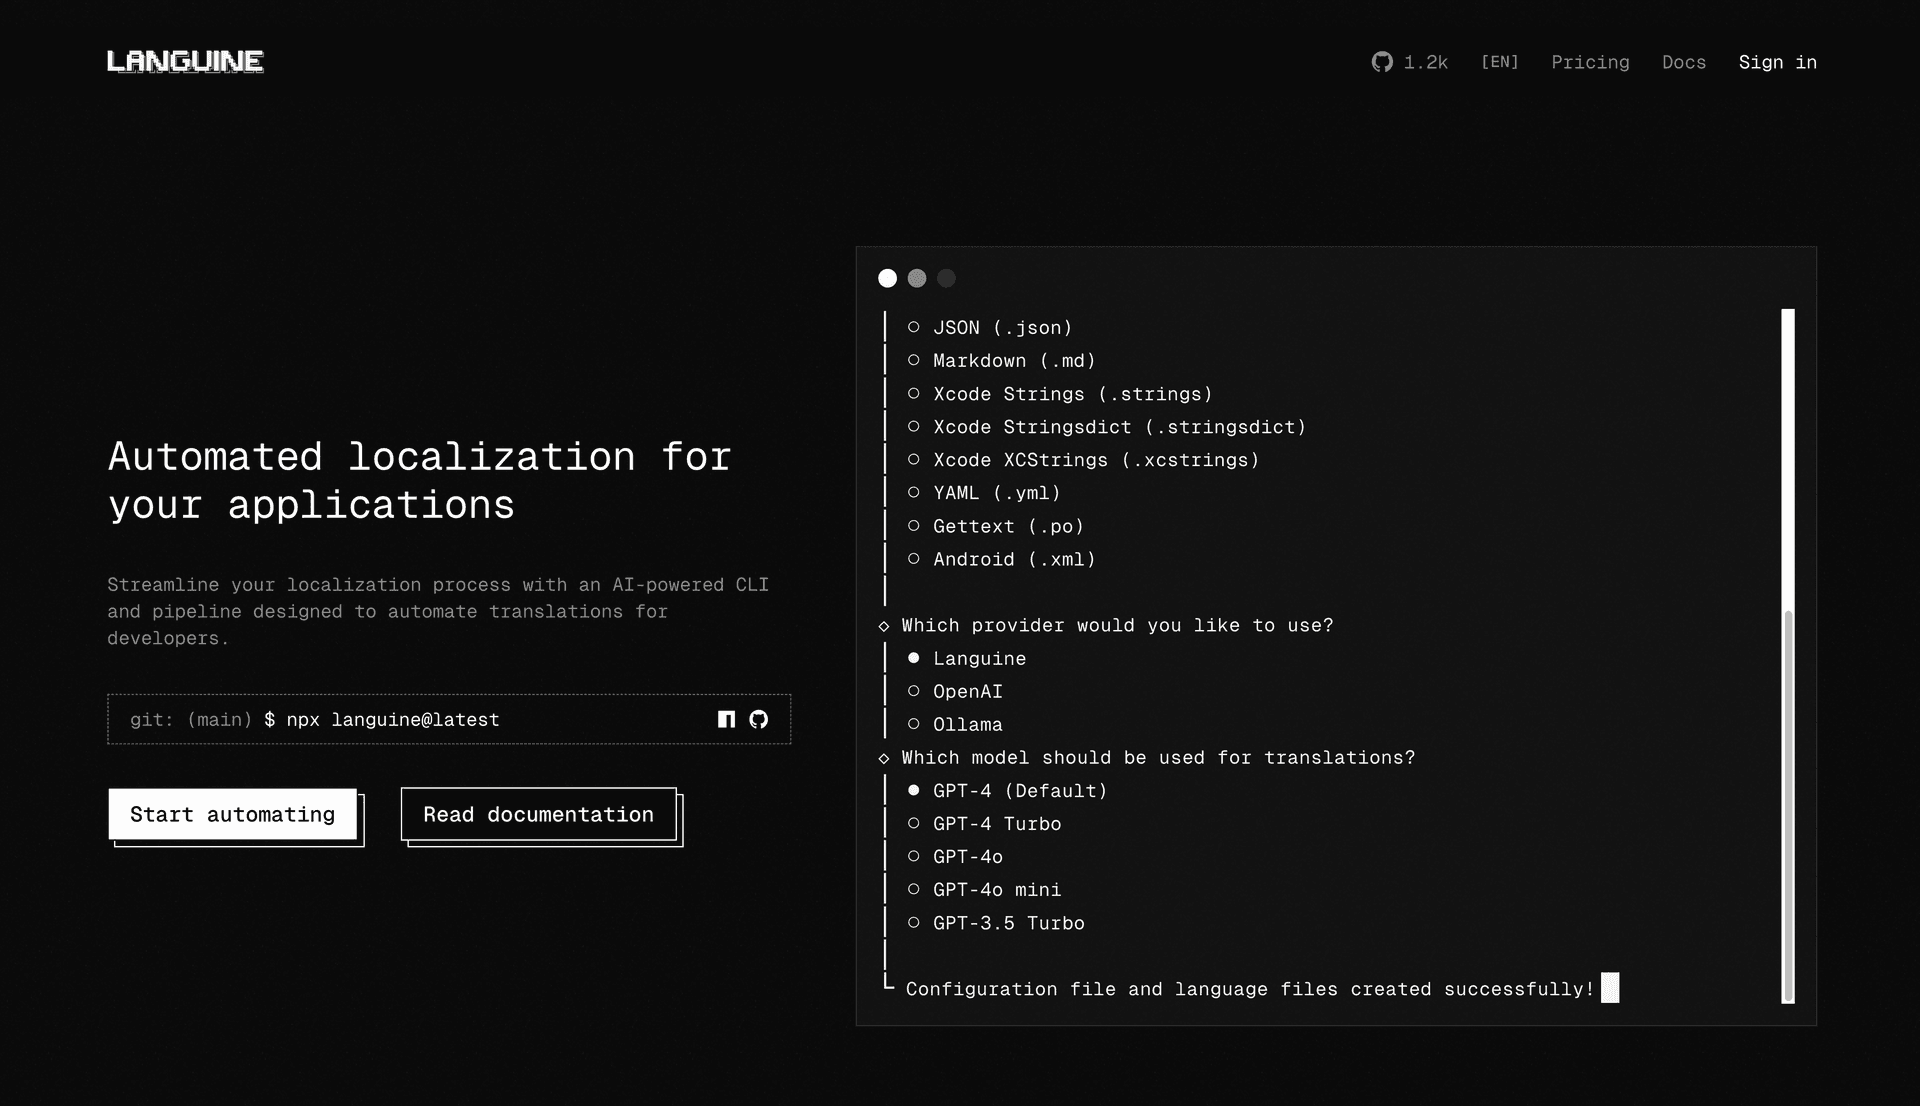Open the [EN] language selector
This screenshot has height=1106, width=1920.
point(1499,62)
